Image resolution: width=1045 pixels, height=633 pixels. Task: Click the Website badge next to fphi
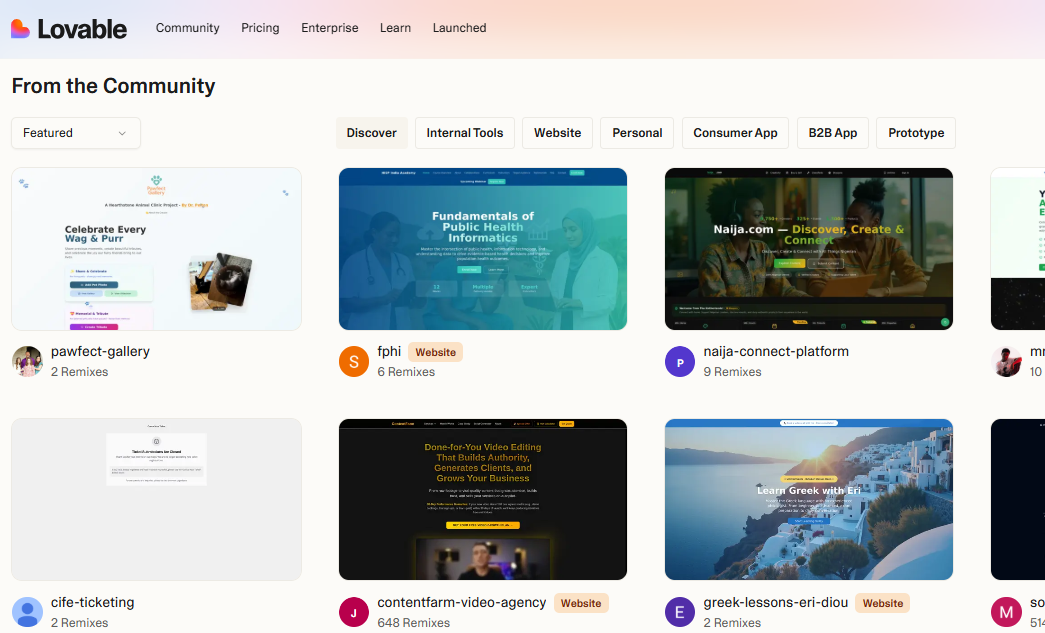(436, 352)
